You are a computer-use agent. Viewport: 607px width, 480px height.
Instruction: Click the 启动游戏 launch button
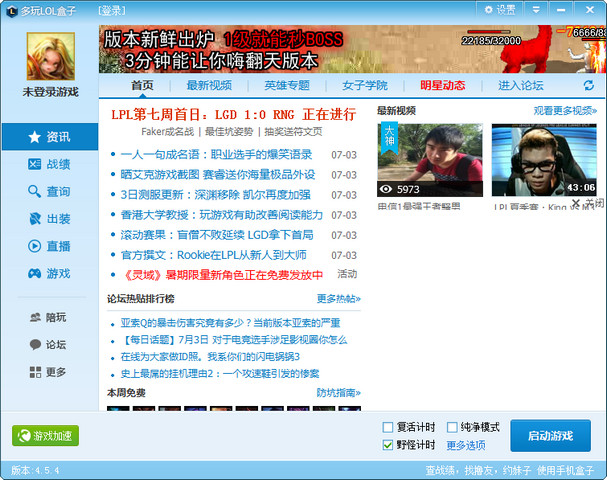coord(550,435)
